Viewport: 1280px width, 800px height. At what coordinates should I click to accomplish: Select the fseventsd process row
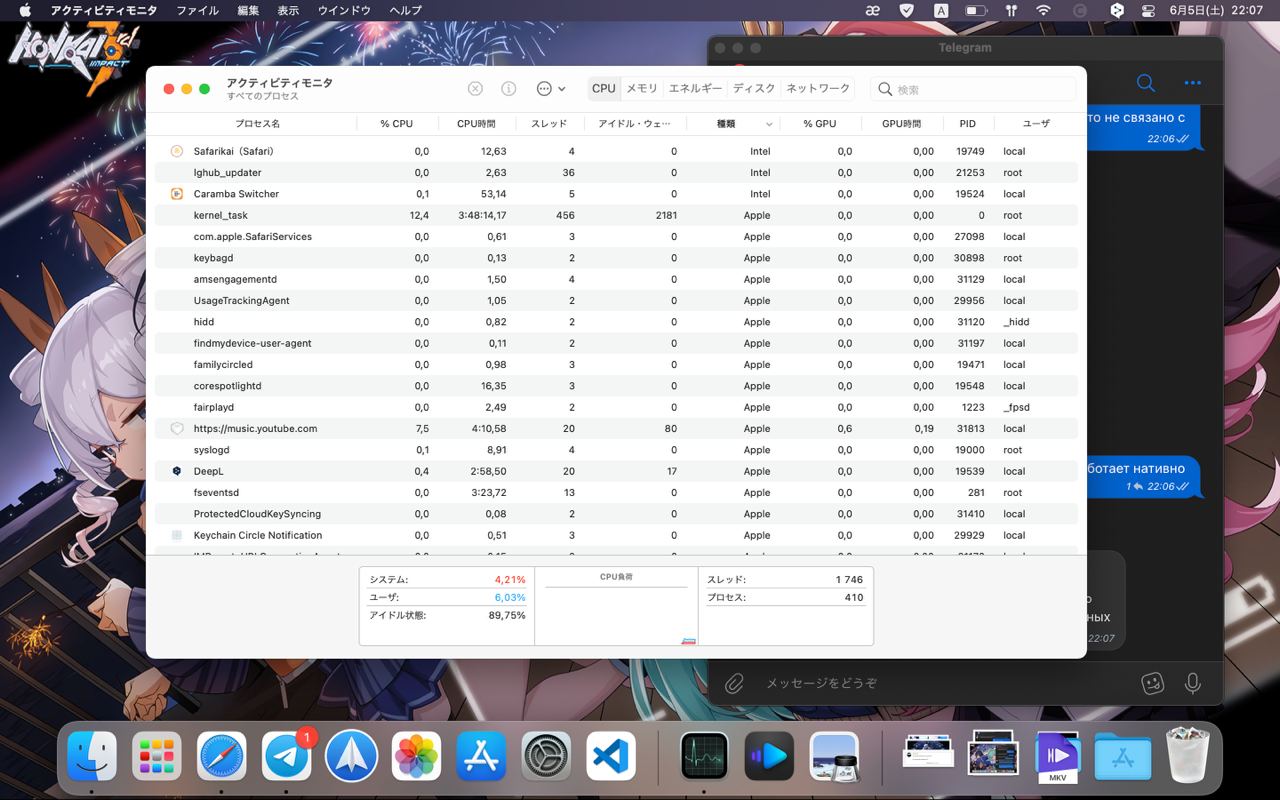tap(615, 492)
